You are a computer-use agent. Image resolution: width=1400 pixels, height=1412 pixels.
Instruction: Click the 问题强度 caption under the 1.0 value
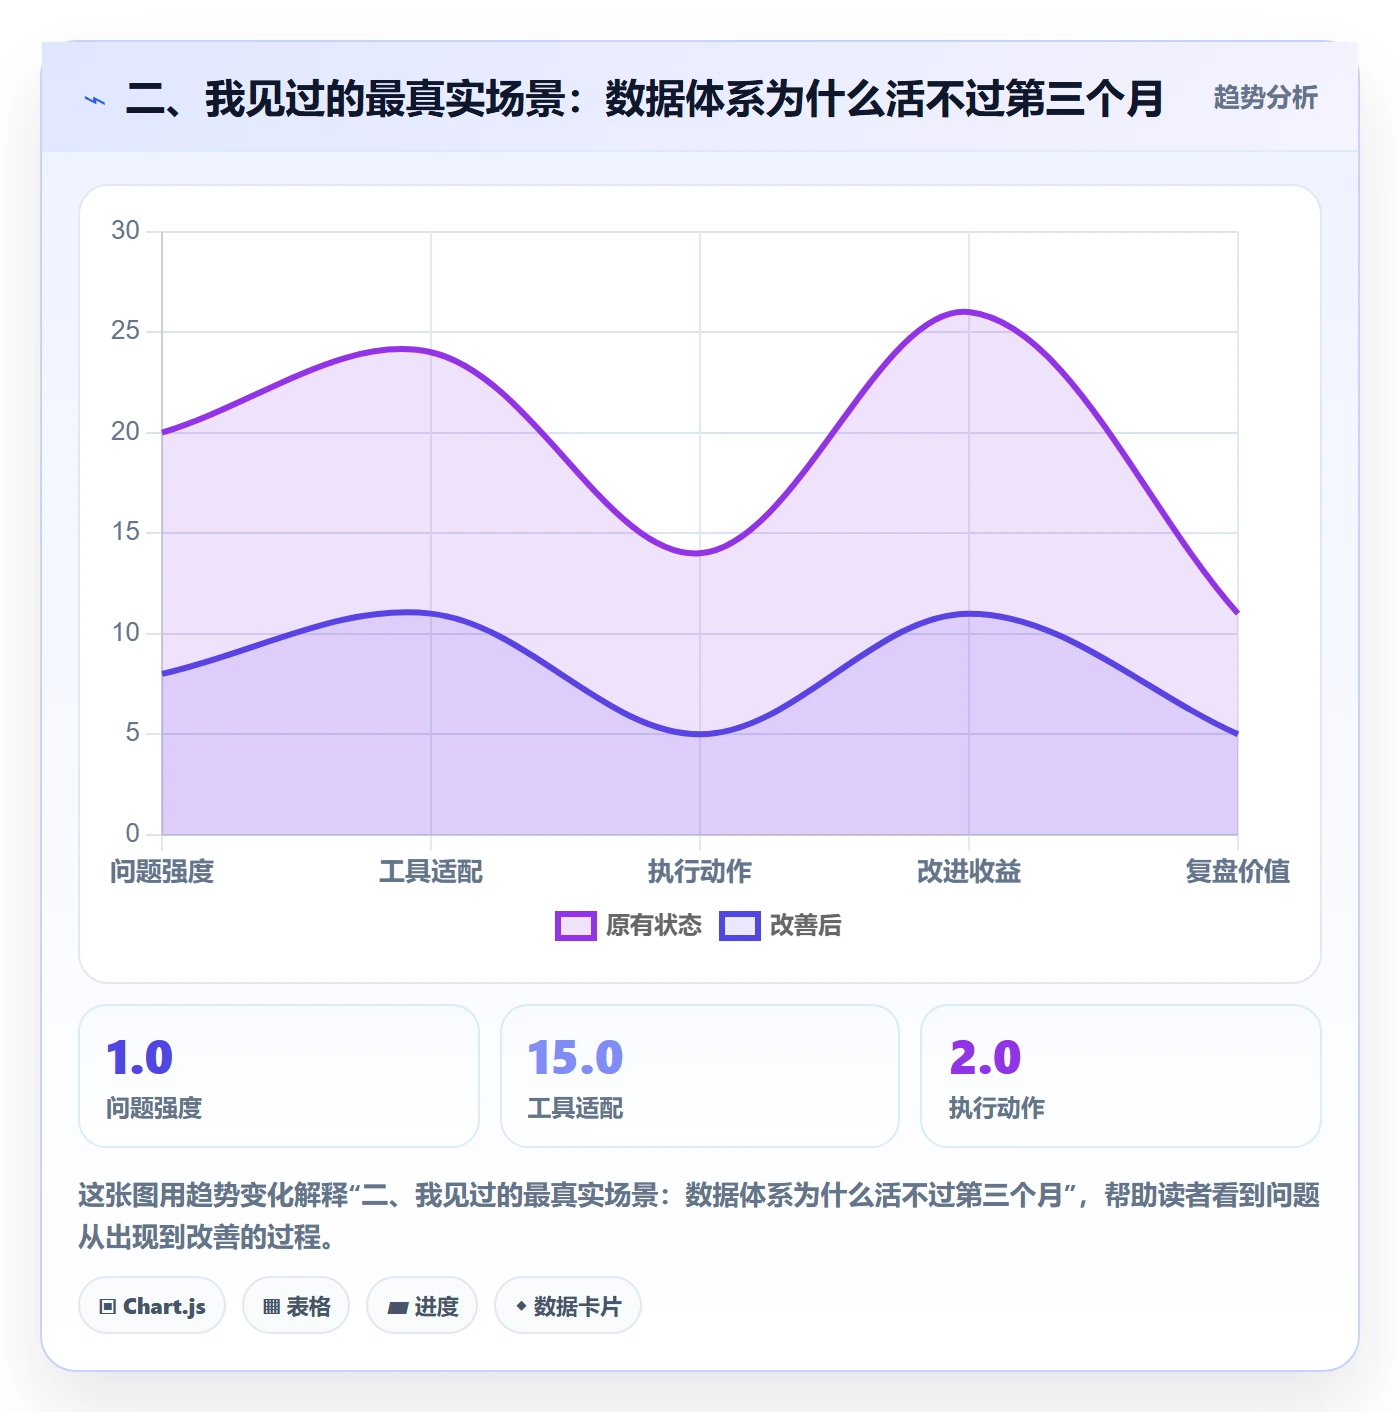click(154, 1108)
